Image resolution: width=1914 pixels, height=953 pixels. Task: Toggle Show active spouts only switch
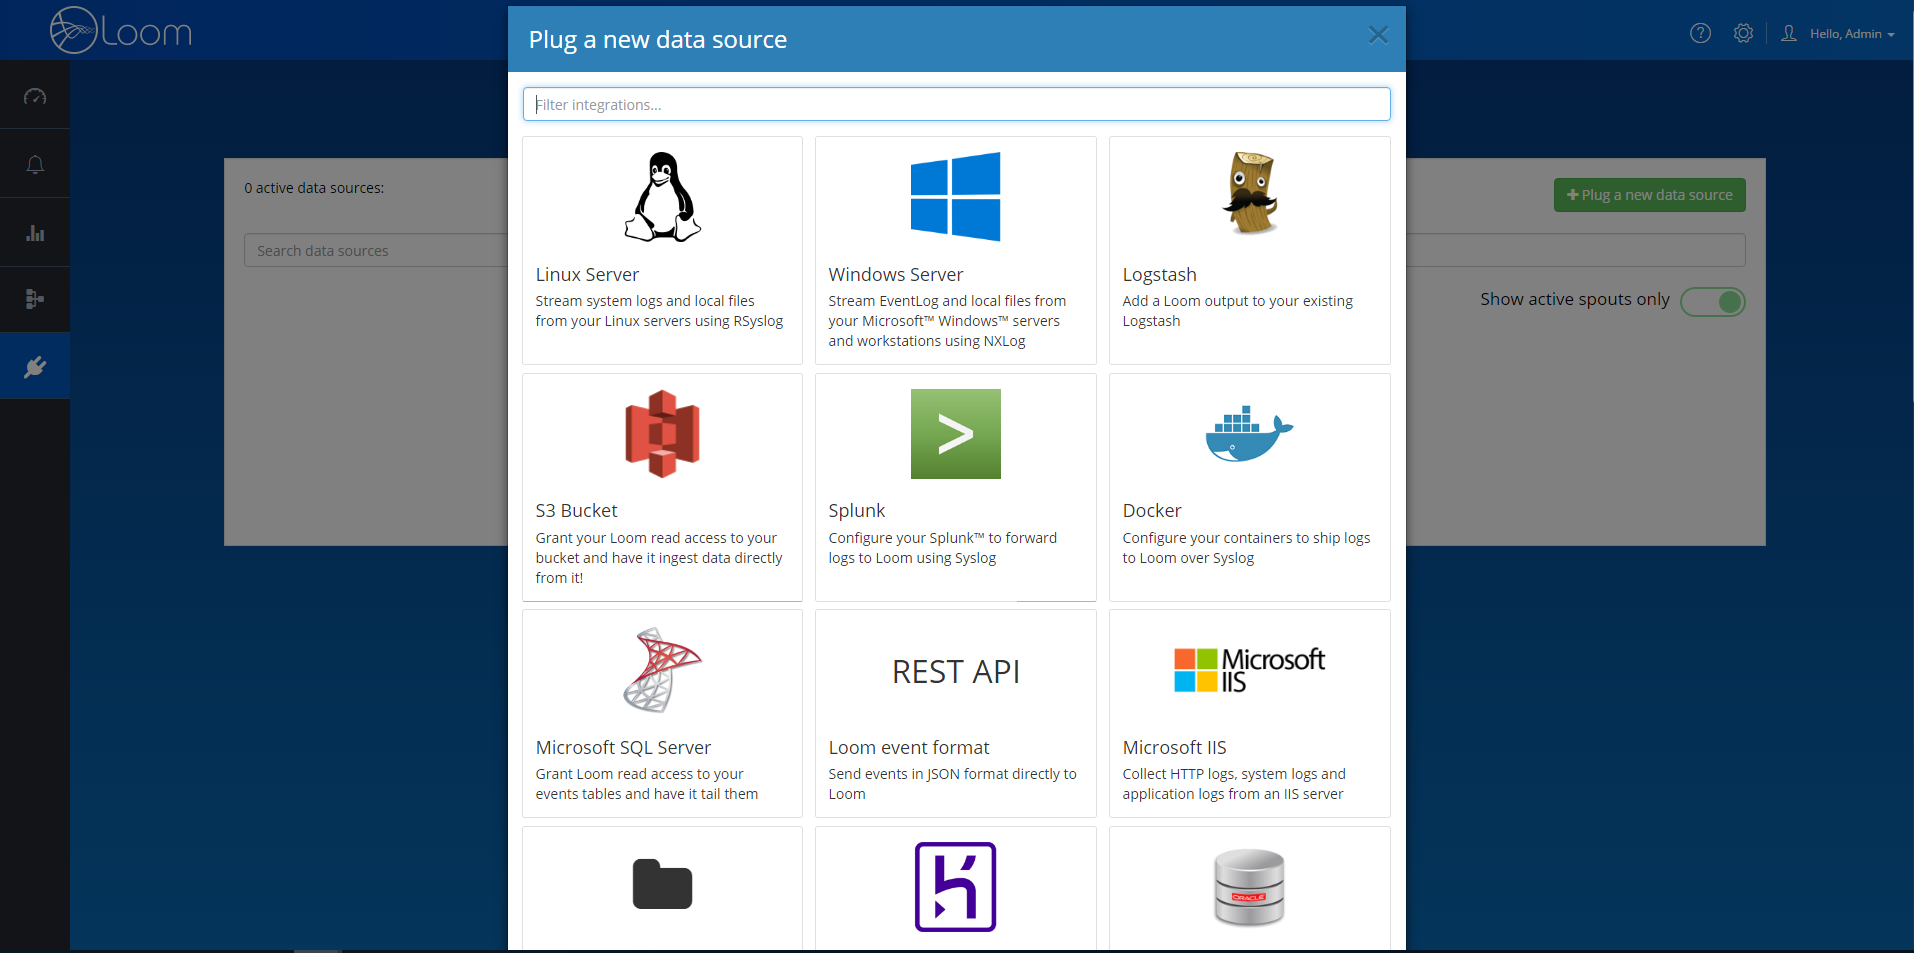[x=1713, y=301]
